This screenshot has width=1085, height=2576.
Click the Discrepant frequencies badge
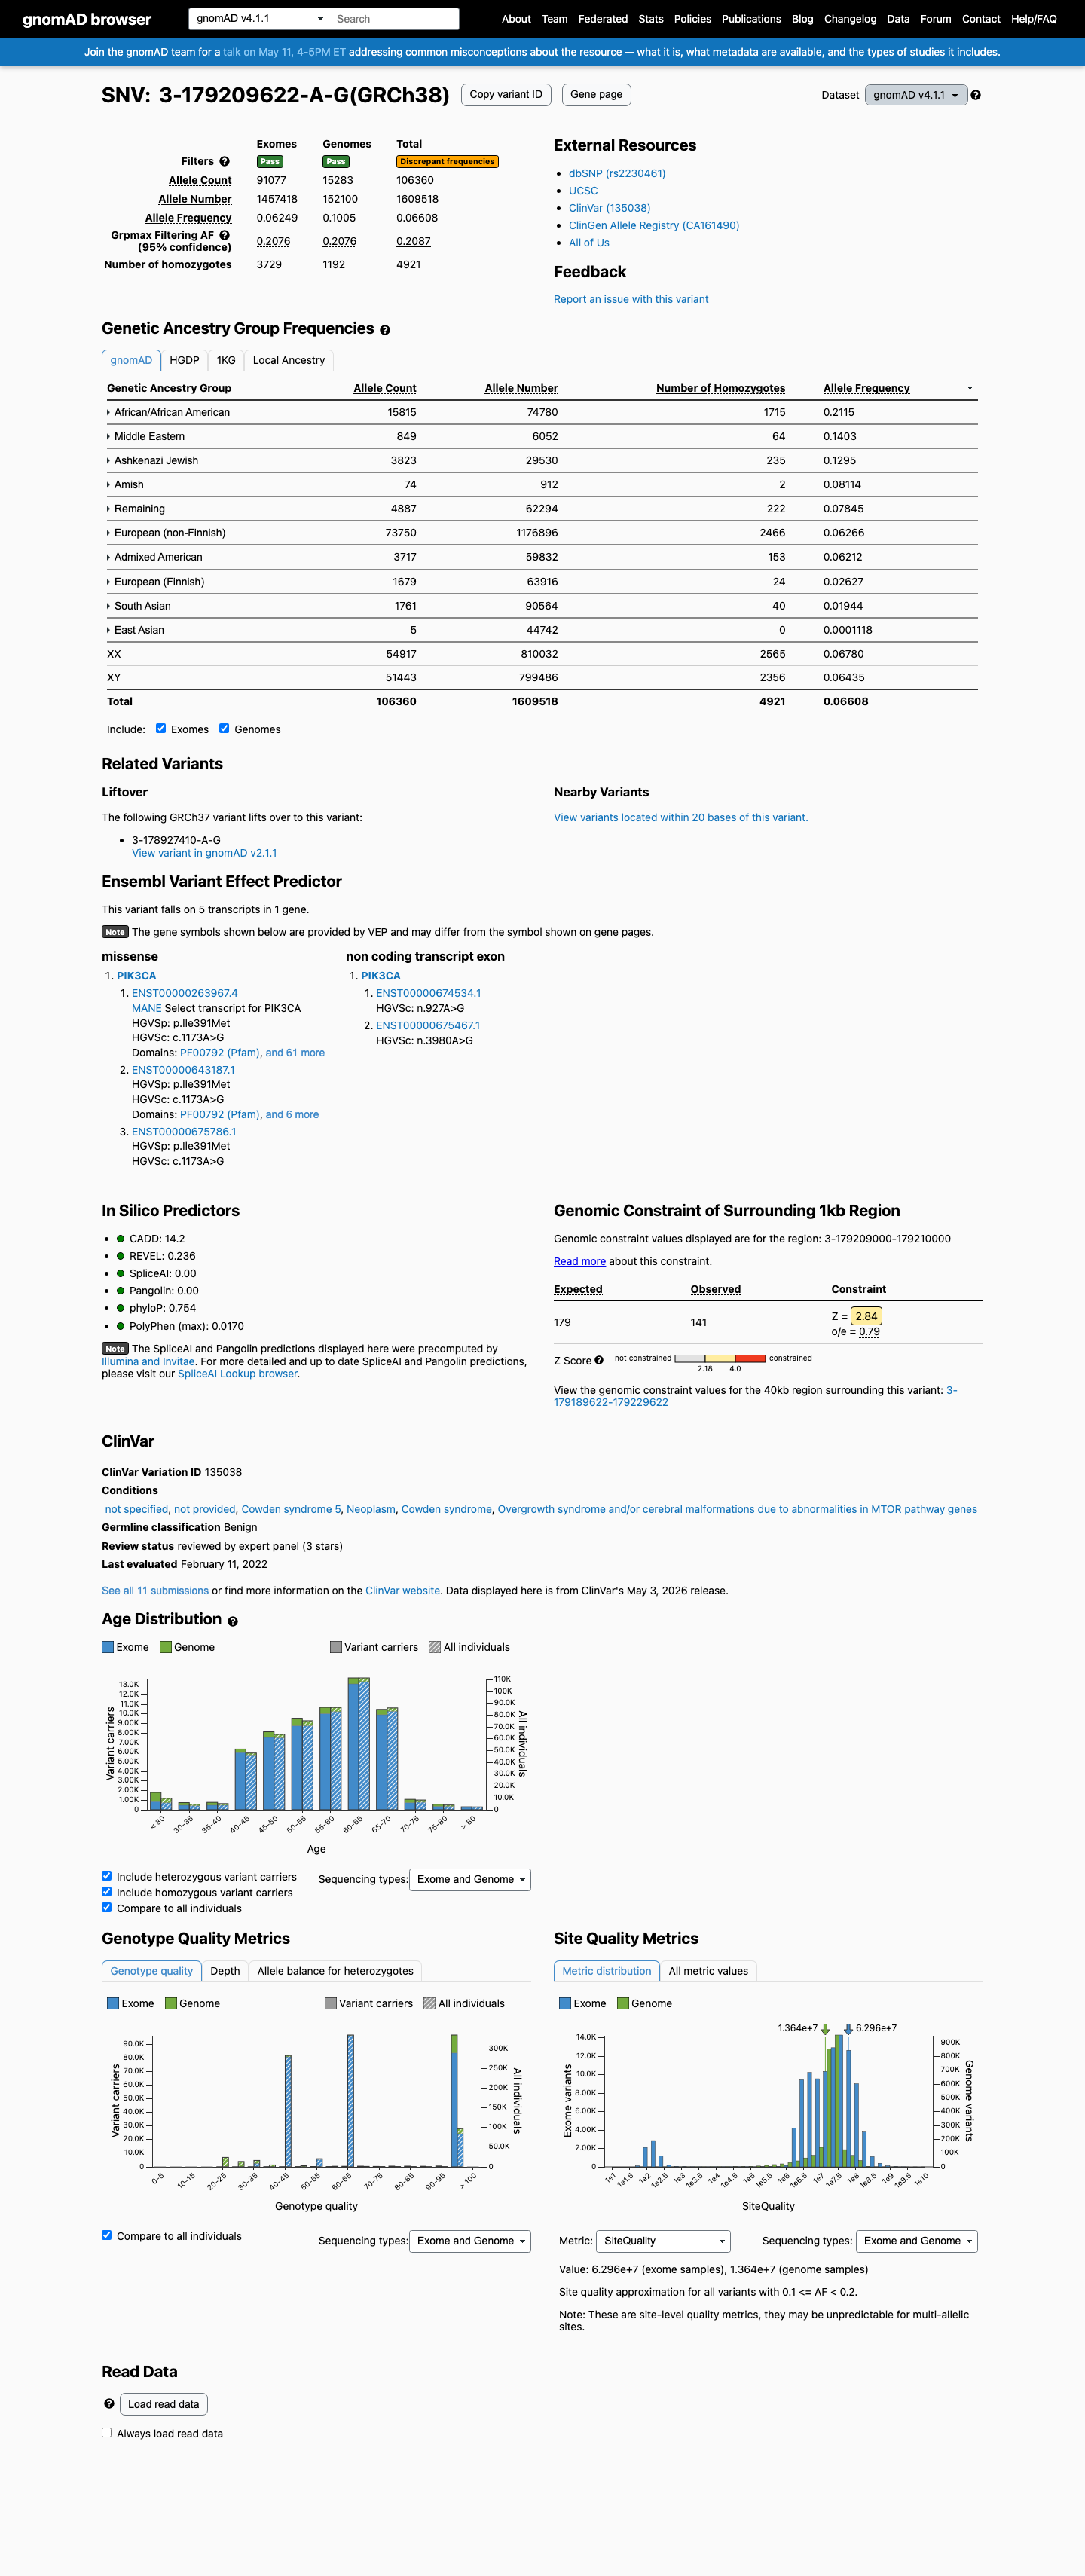point(447,162)
